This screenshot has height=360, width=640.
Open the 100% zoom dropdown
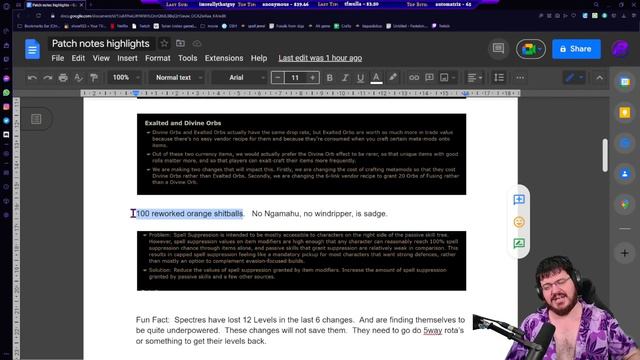[x=126, y=78]
